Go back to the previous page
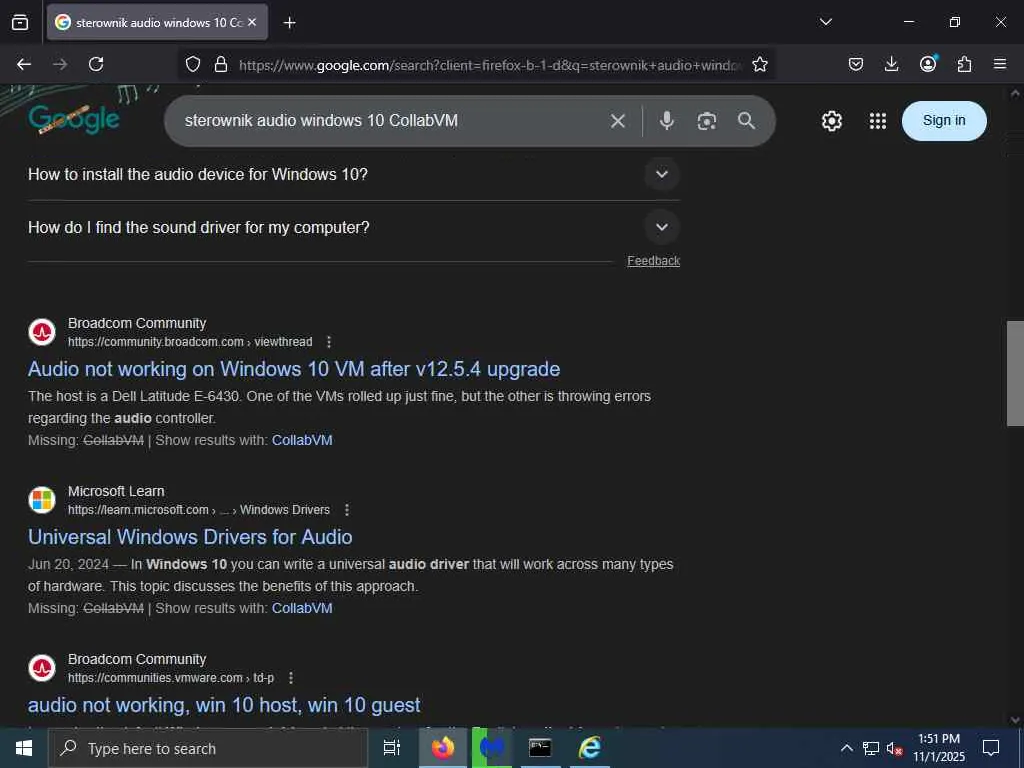The width and height of the screenshot is (1024, 768). coord(24,64)
